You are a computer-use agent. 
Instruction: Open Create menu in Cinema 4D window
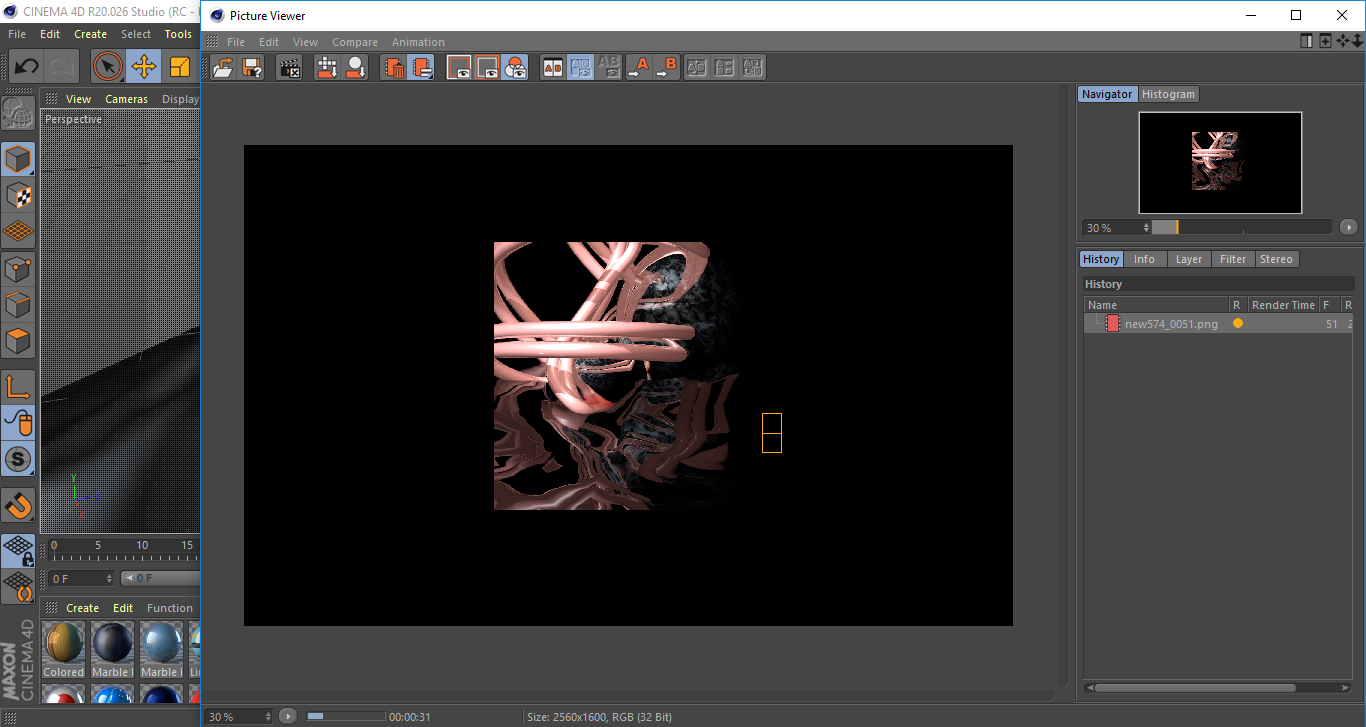tap(90, 34)
